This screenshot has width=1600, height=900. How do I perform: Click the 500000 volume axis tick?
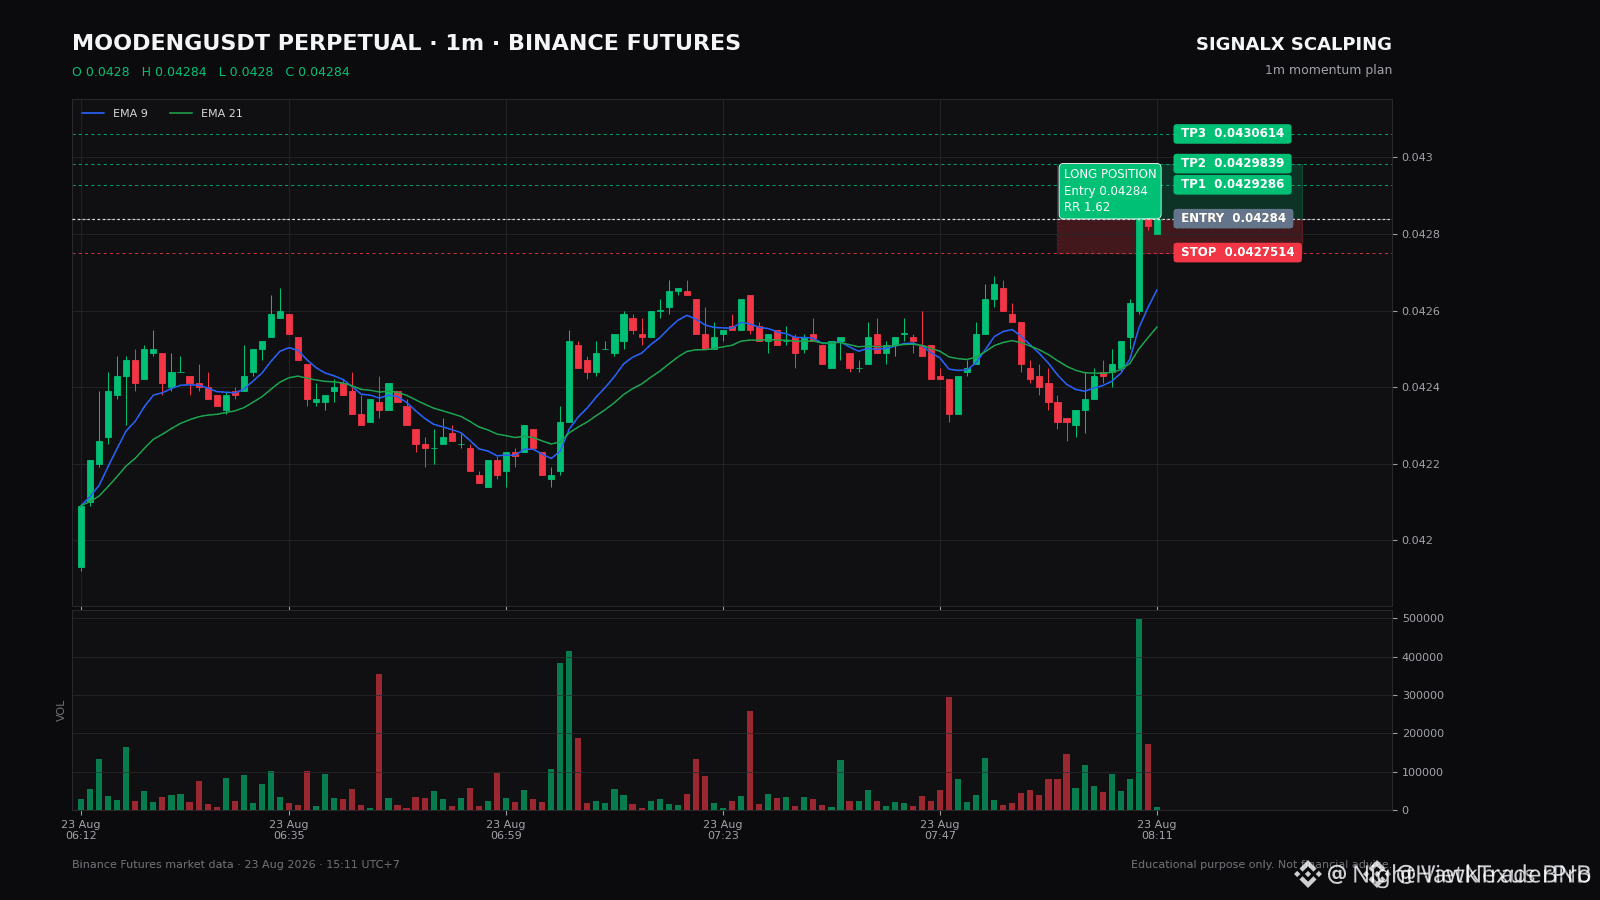1423,619
